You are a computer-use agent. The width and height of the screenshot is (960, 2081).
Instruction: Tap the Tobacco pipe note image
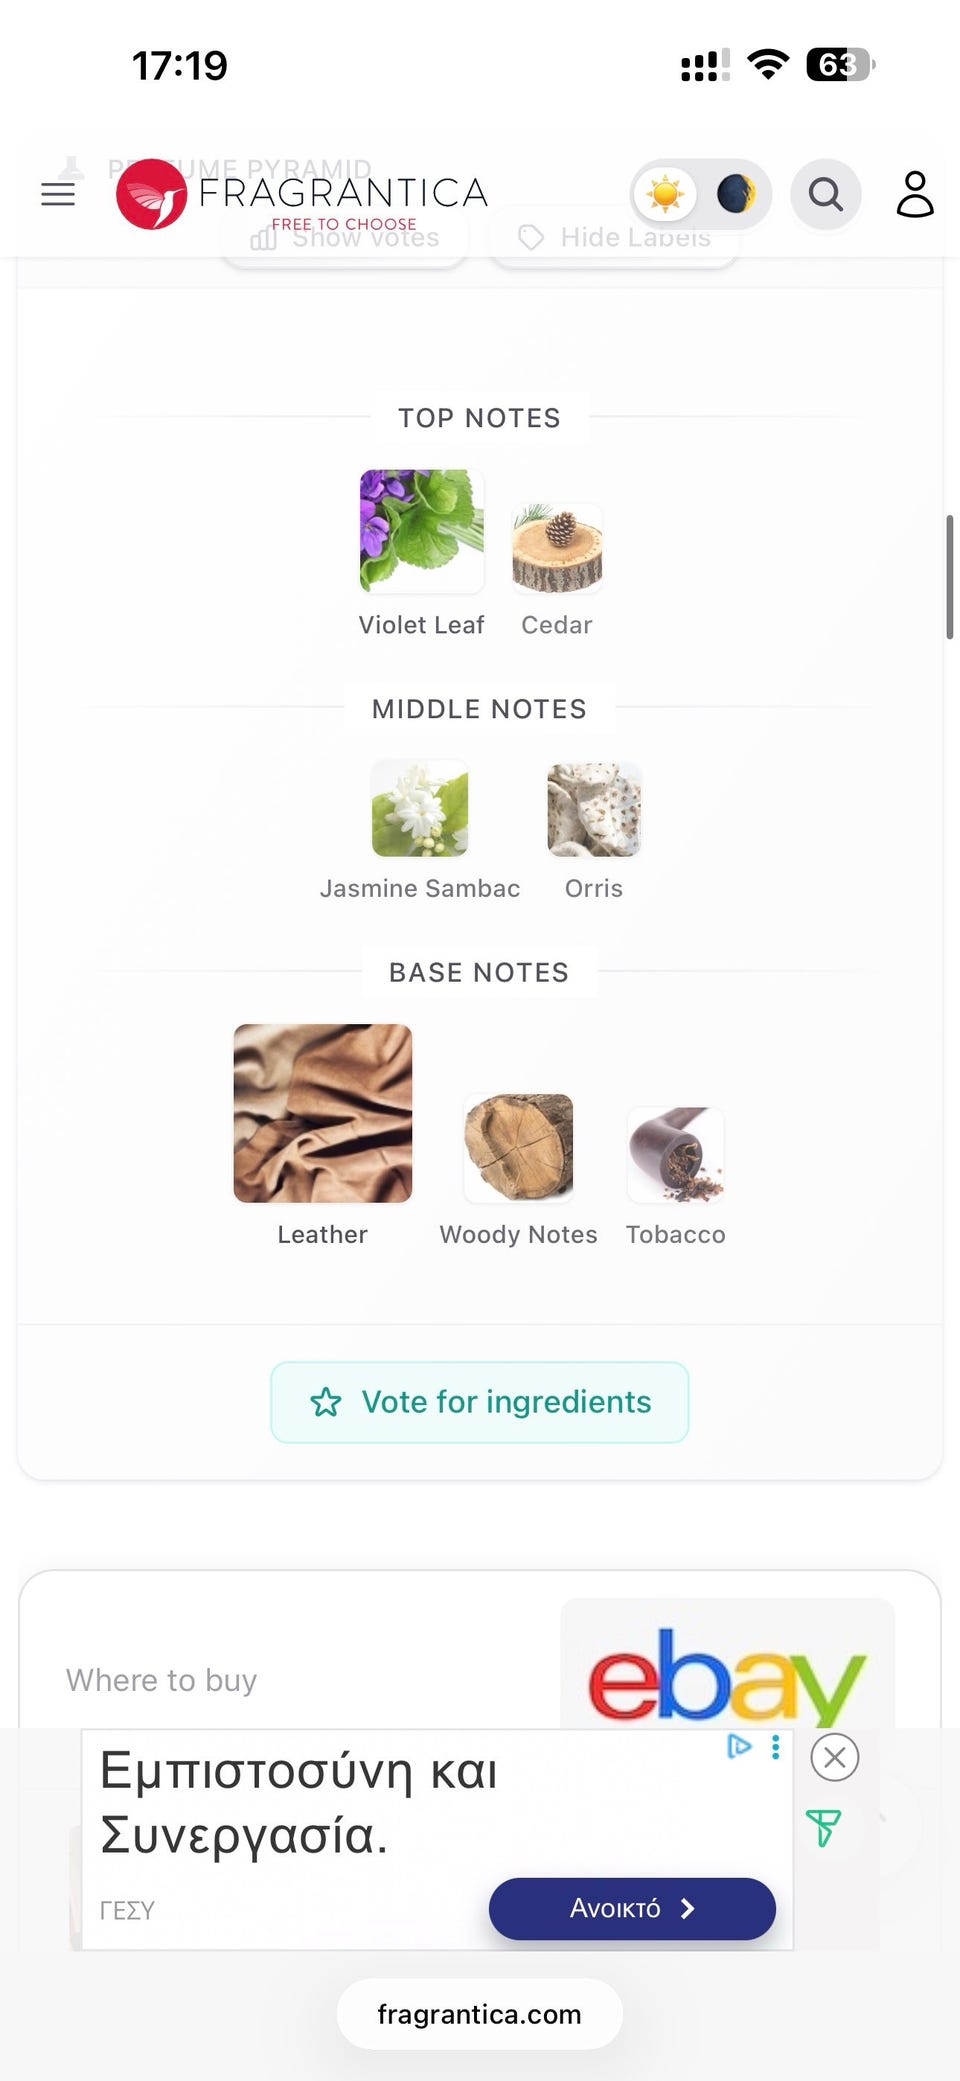[675, 1154]
